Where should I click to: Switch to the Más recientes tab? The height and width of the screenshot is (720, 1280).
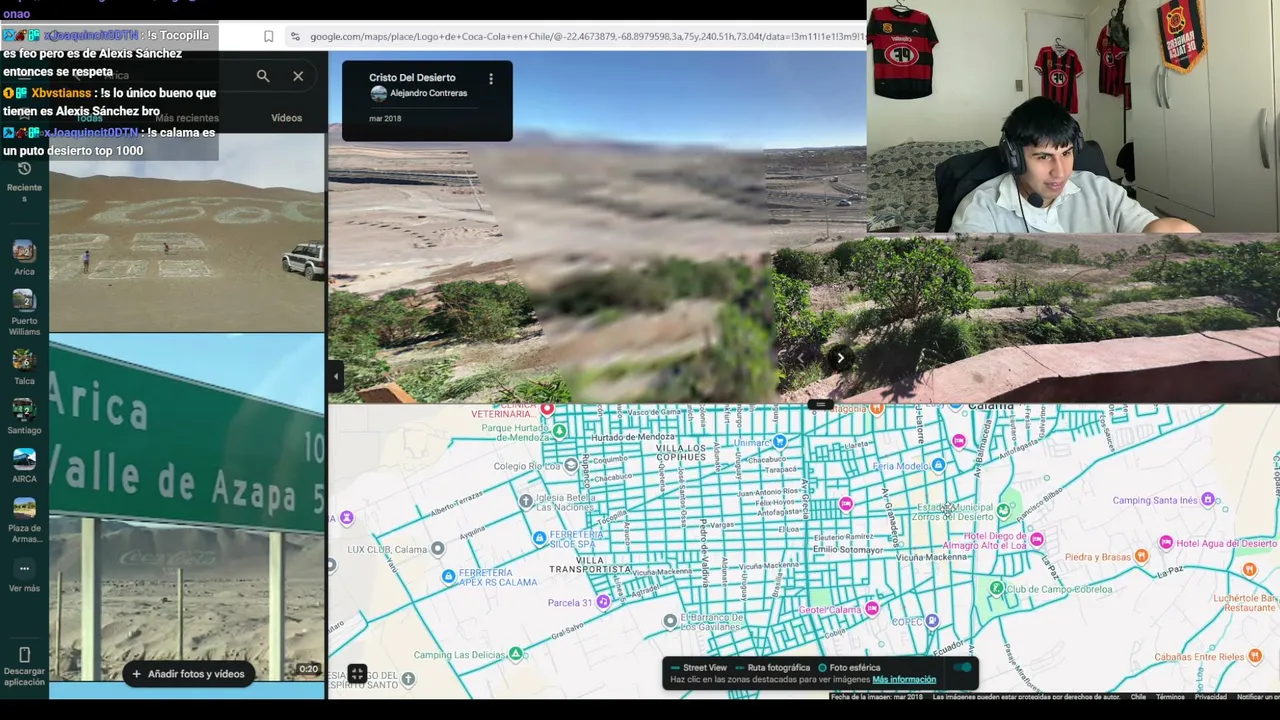[x=186, y=118]
